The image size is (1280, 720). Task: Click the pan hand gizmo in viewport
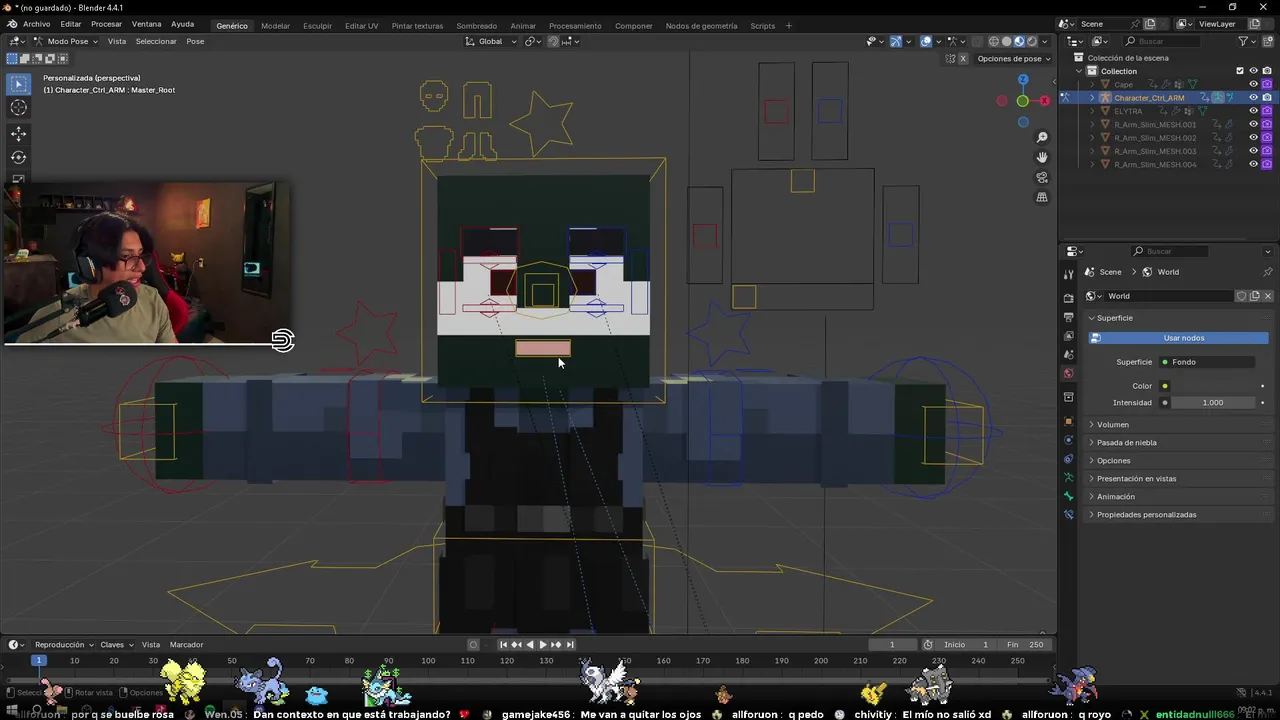[1042, 157]
